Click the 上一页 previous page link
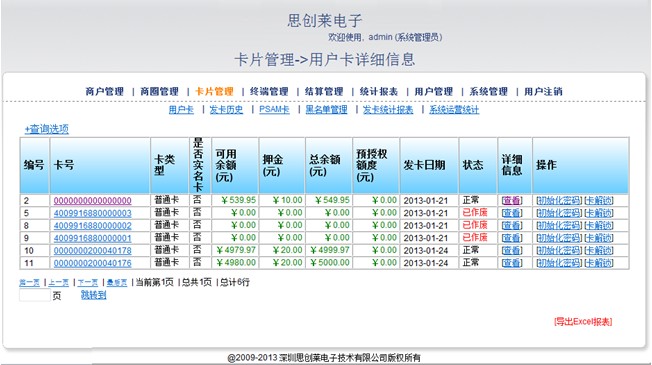This screenshot has width=652, height=365. pos(59,283)
